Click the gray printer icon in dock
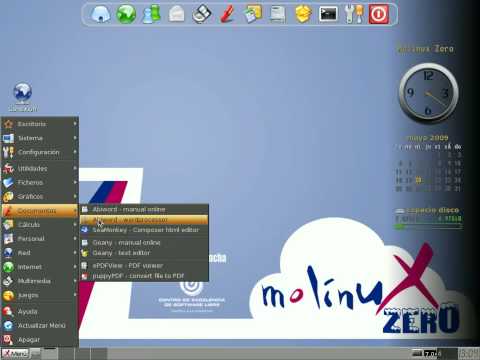Viewport: 480px width, 360px height. [x=278, y=15]
